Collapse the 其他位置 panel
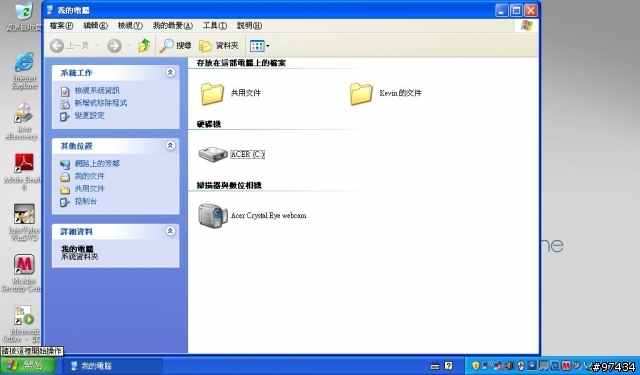Image resolution: width=640 pixels, height=375 pixels. 170,145
